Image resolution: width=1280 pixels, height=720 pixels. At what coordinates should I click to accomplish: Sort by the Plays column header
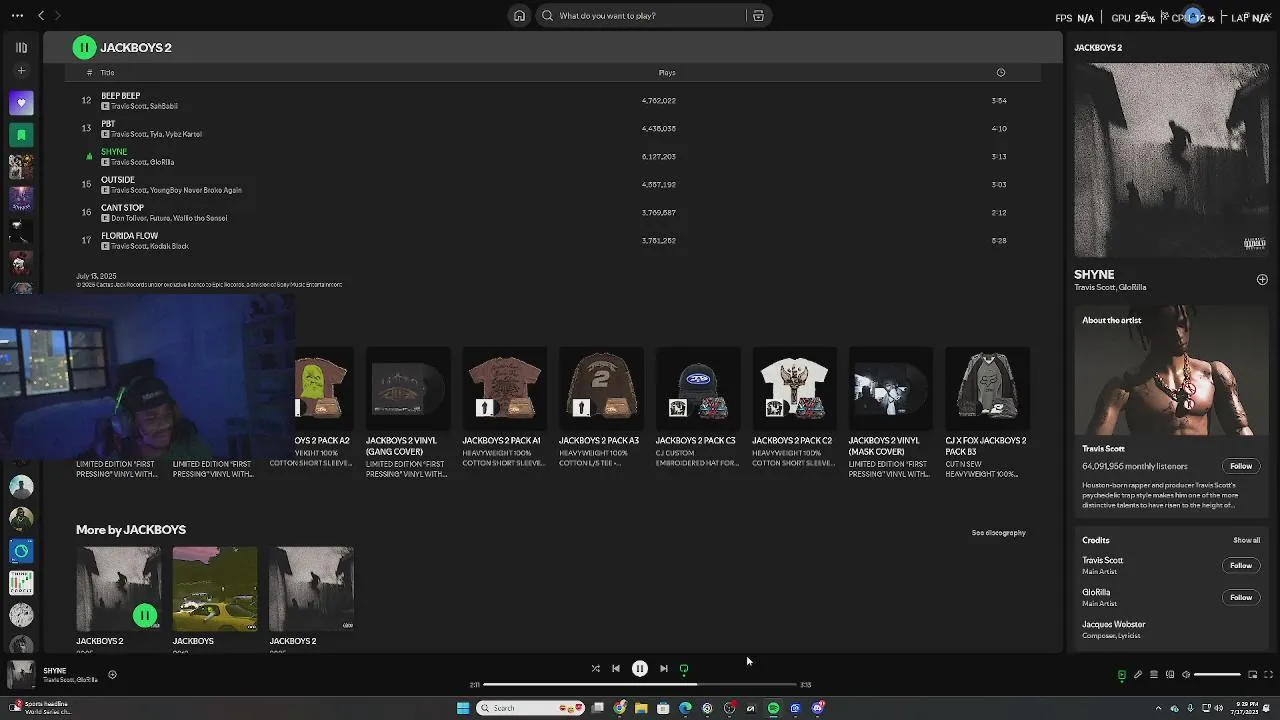coord(667,72)
